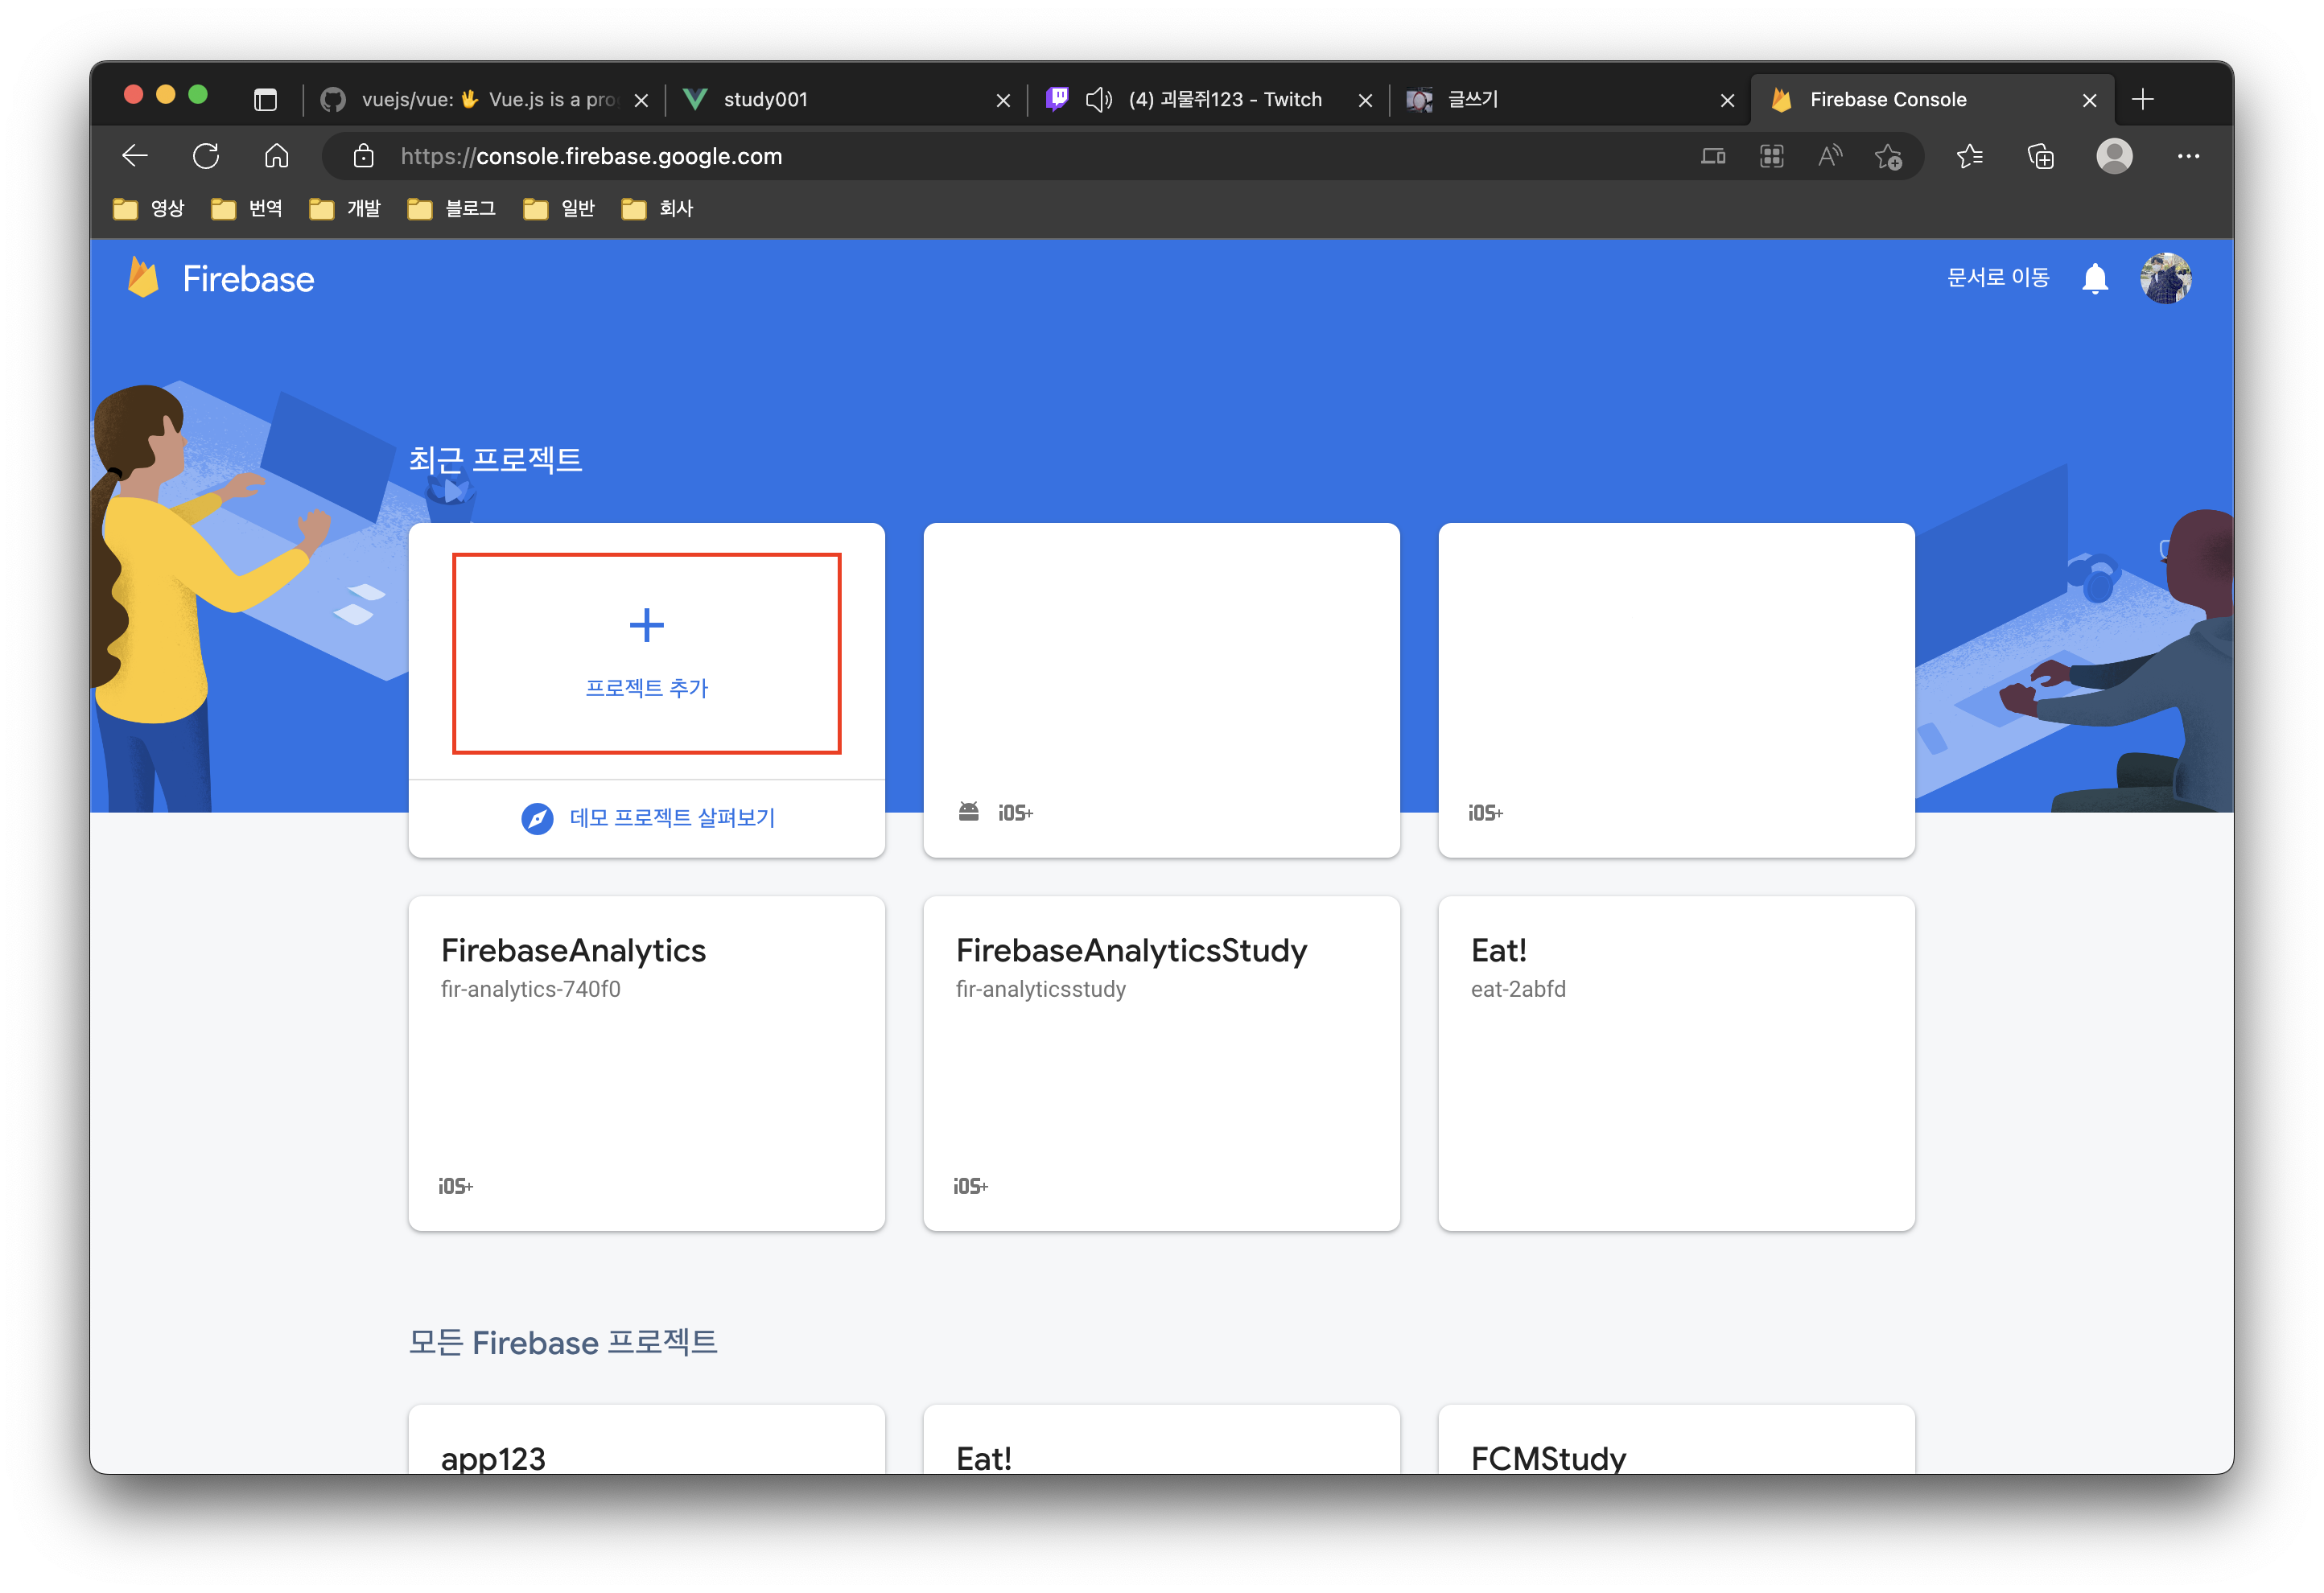Open the browser settings three-dot menu
This screenshot has height=1593, width=2324.
click(2188, 156)
